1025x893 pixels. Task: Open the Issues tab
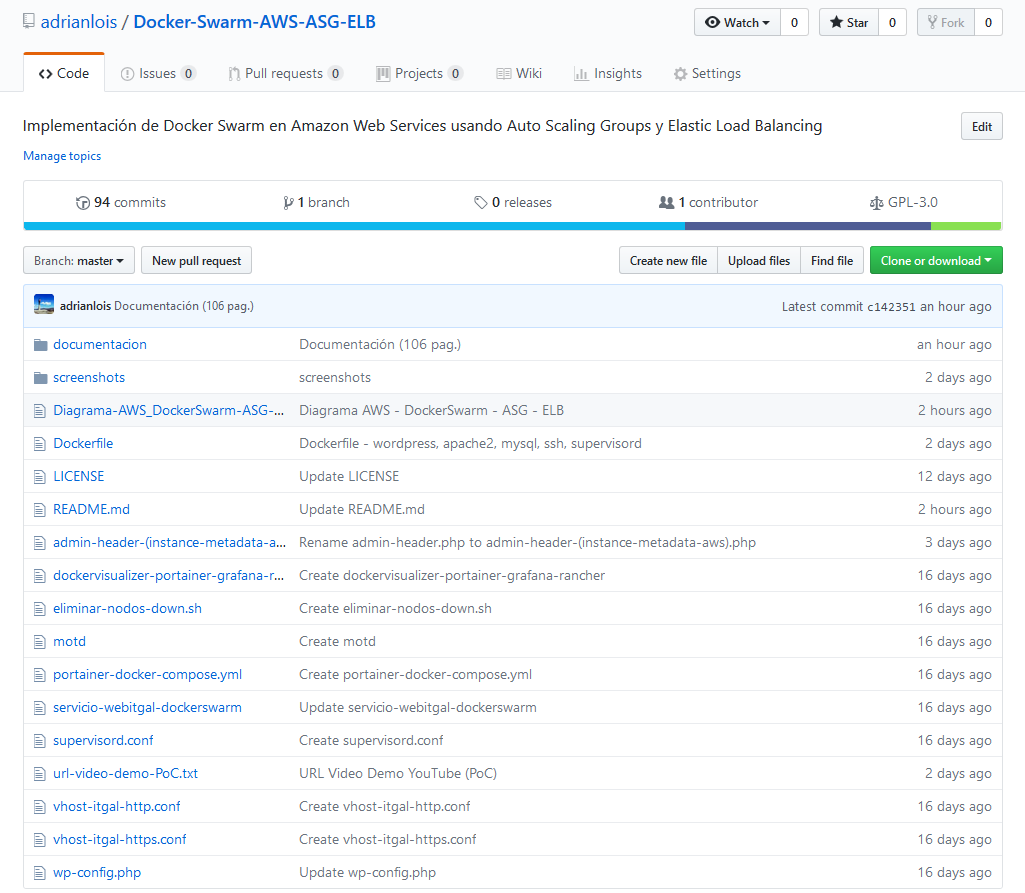pos(158,73)
